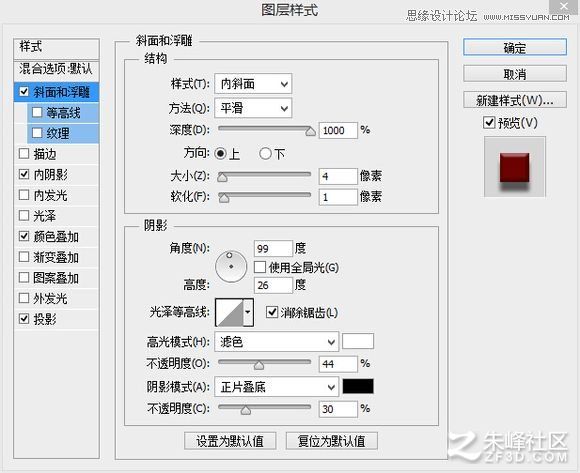
Task: Uncheck 消除锯齿 checkbox
Action: click(272, 312)
